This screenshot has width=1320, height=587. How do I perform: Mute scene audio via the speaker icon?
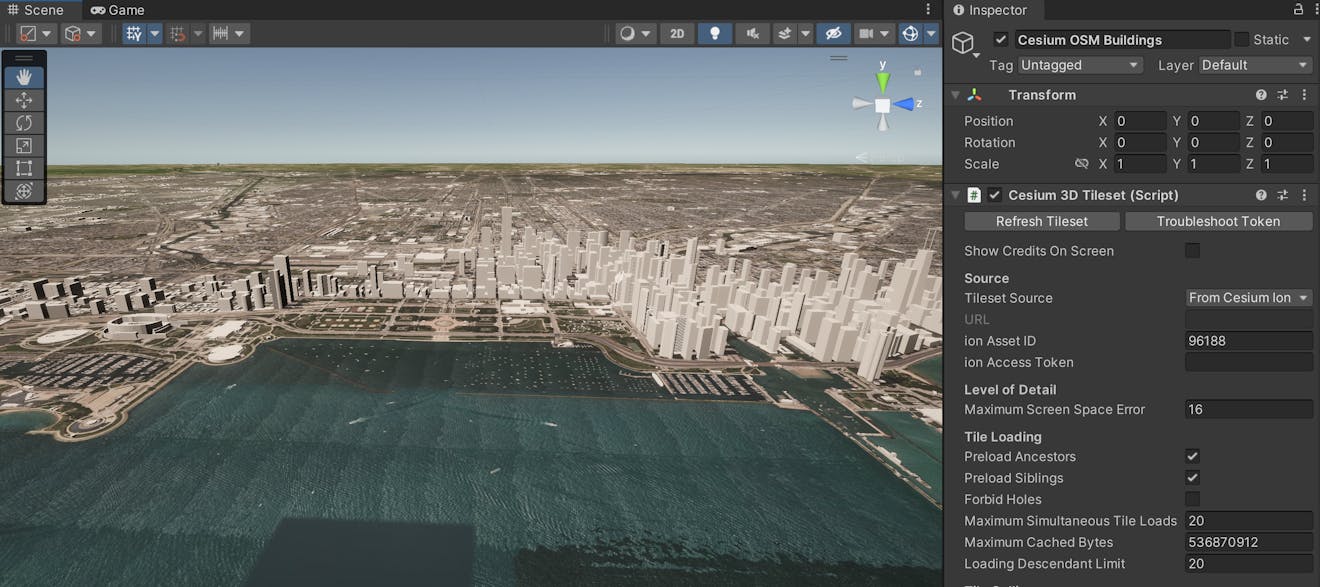point(752,33)
